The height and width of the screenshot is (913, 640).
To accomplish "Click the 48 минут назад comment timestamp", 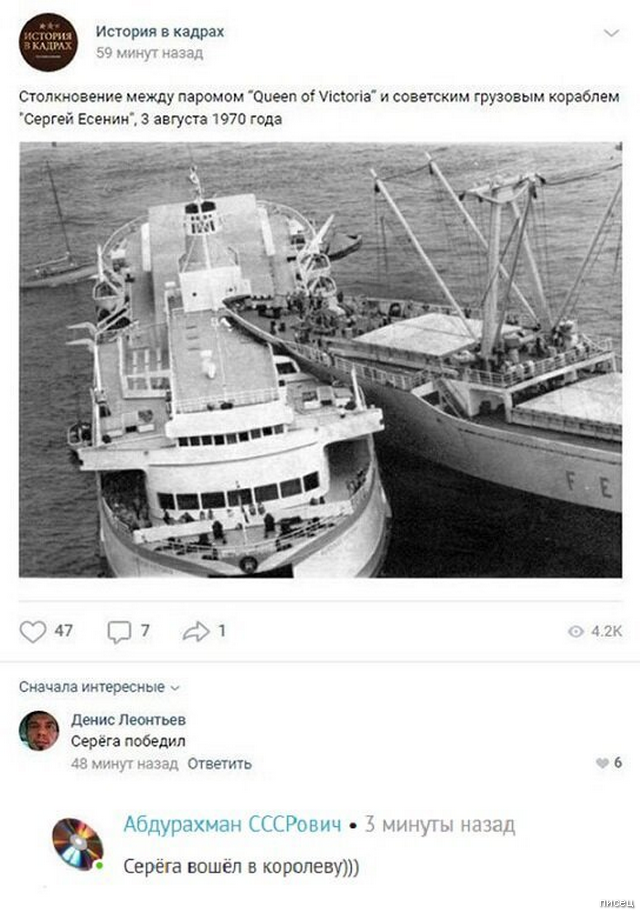I will 125,763.
